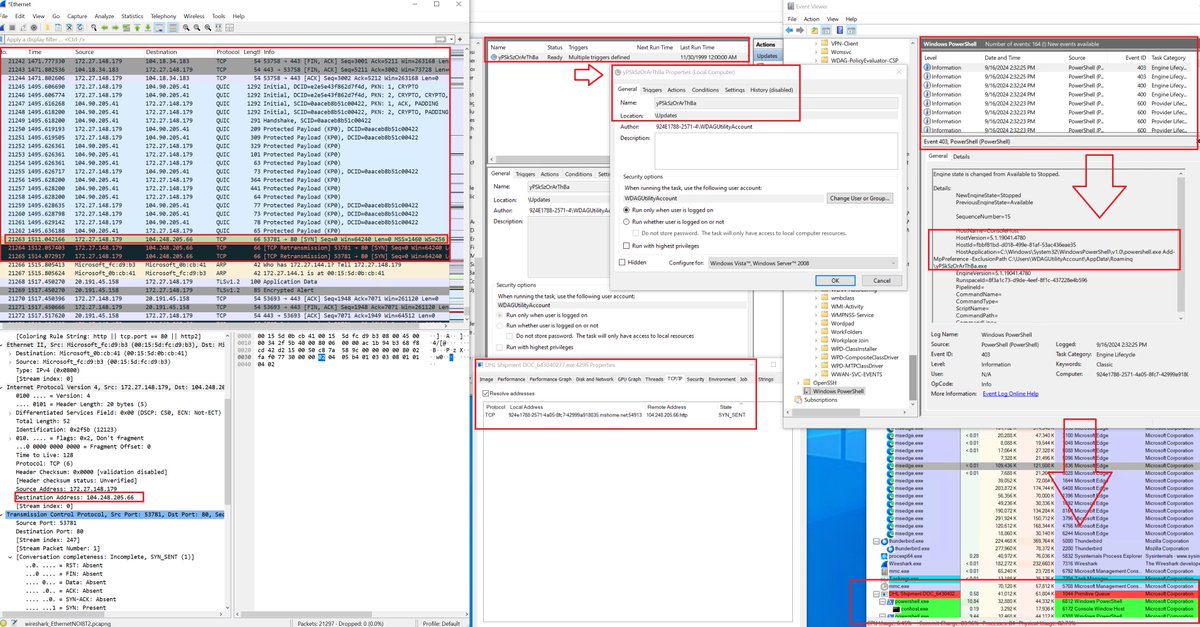Toggle 'Do not store password' in Properties dialog
Image resolution: width=1200 pixels, height=627 pixels.
click(635, 233)
